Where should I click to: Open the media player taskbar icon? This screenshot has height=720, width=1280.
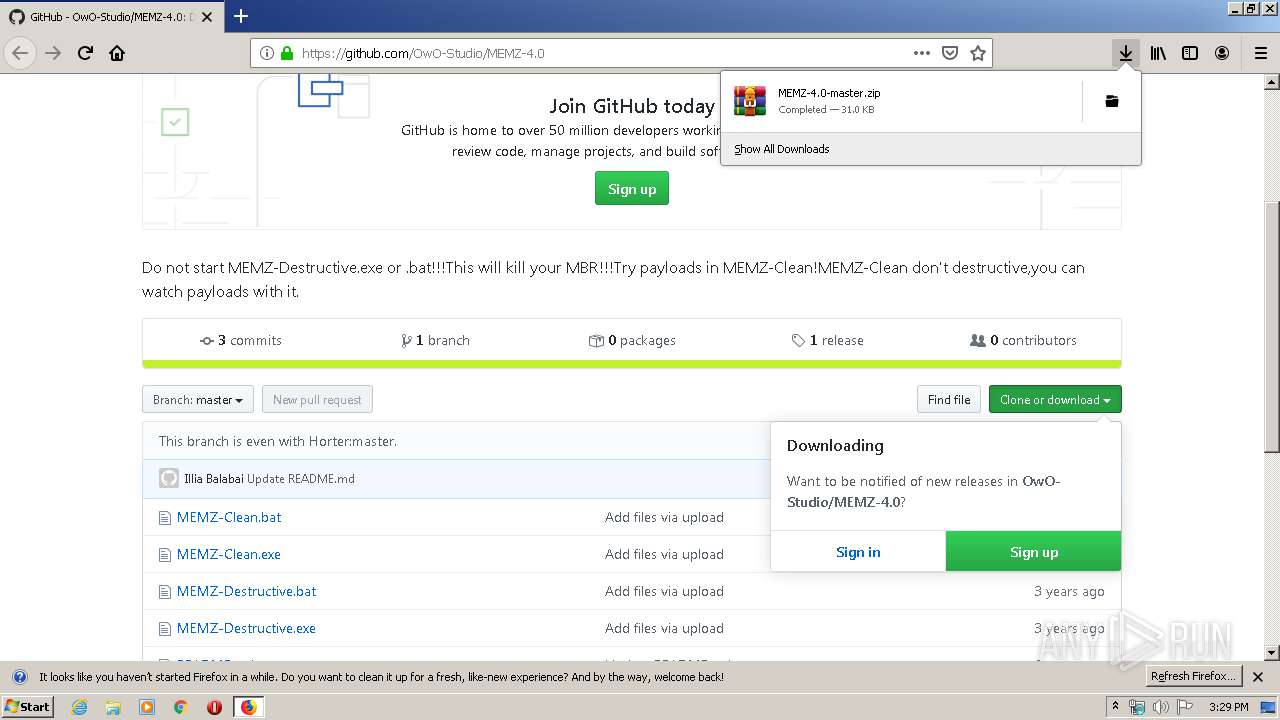point(147,707)
